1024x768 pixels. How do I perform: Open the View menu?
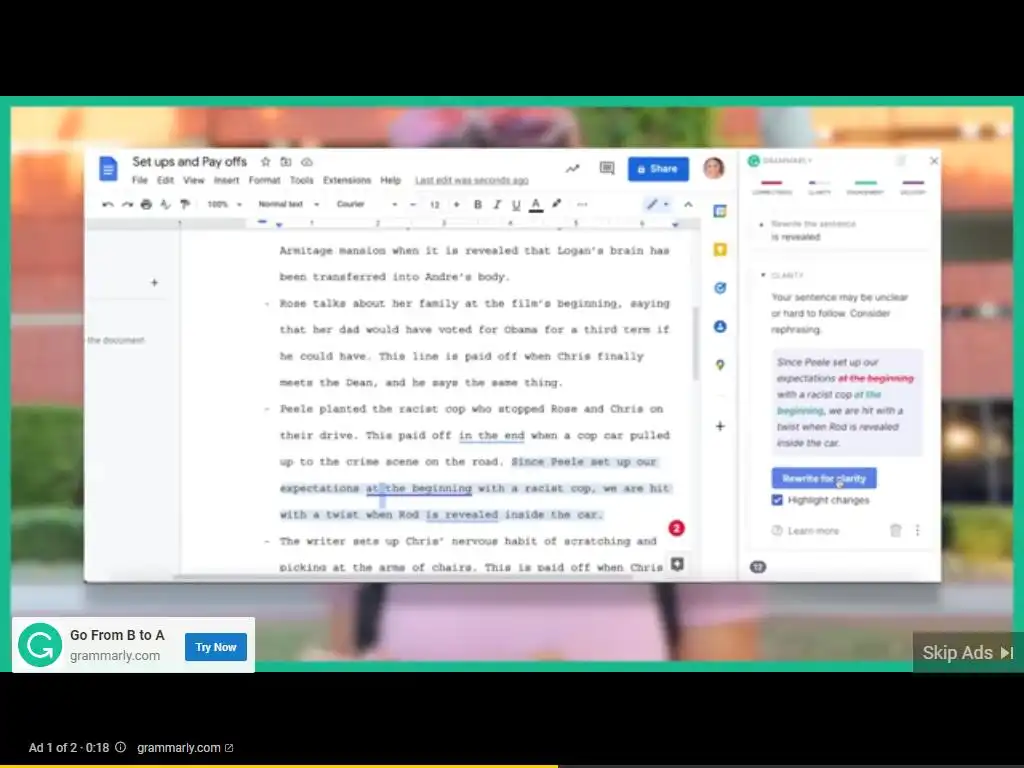[193, 180]
